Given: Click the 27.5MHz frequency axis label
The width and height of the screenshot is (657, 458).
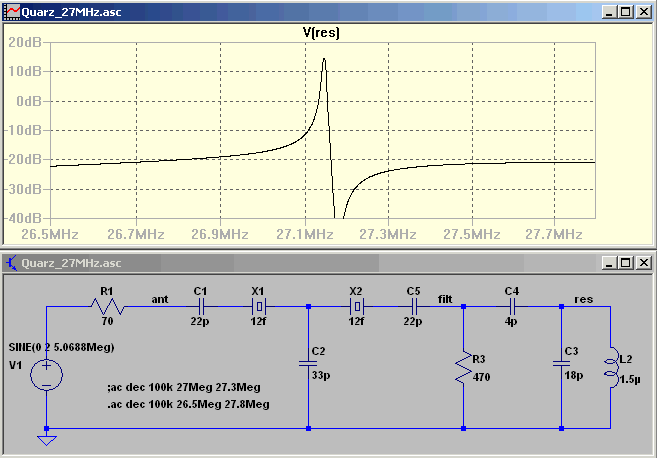Looking at the screenshot, I should pos(472,234).
